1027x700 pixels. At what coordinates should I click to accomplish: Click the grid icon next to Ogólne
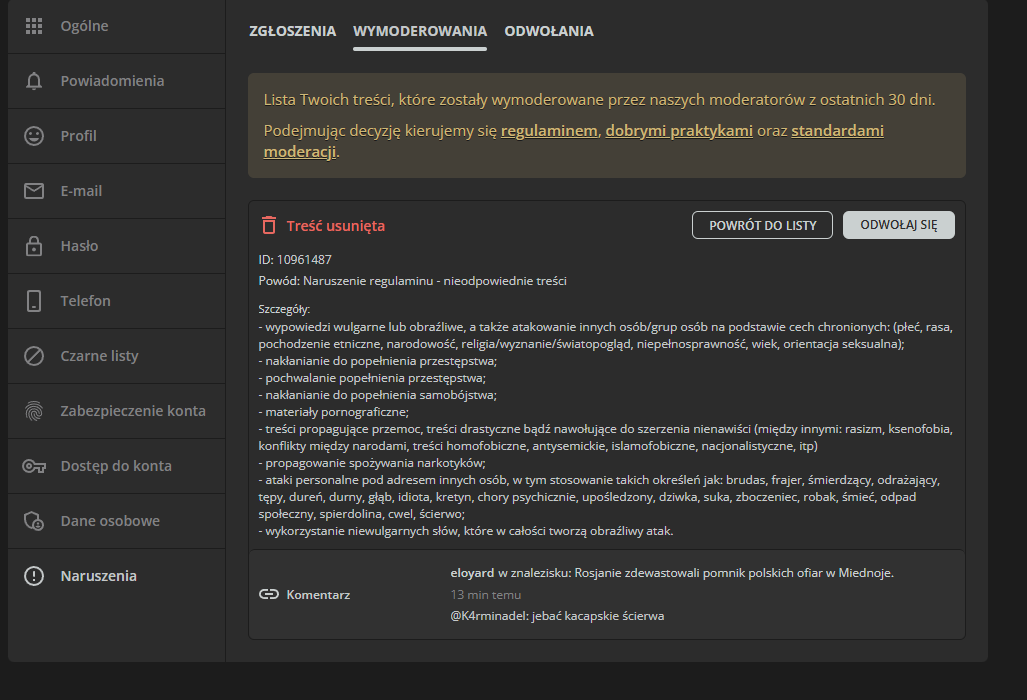[34, 26]
